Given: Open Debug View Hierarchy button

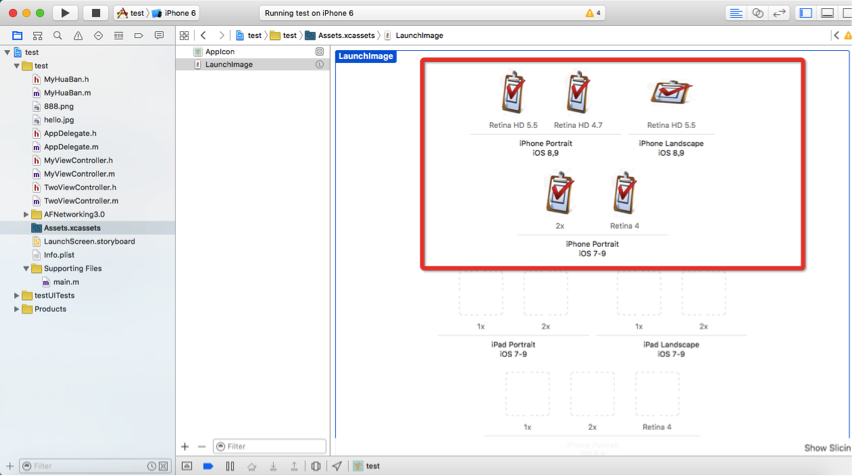Looking at the screenshot, I should point(316,466).
